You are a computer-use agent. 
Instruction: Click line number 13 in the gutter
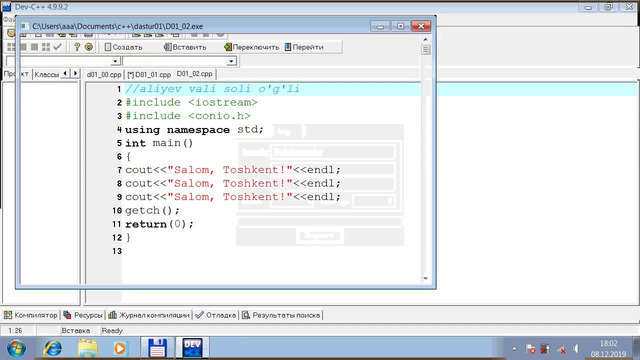click(x=117, y=251)
